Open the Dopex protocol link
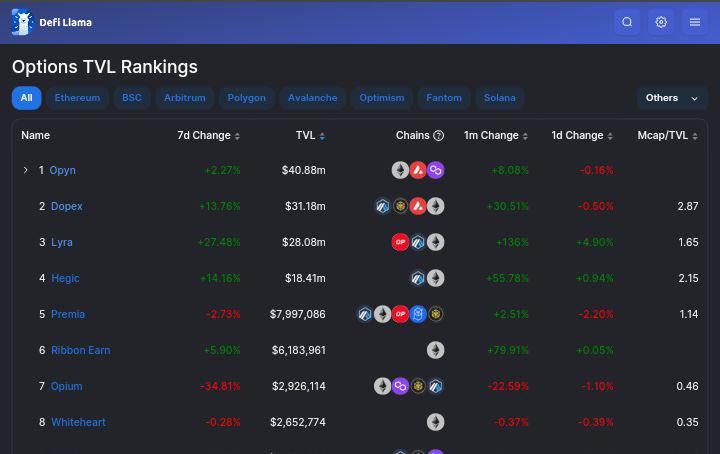This screenshot has width=720, height=454. tap(67, 206)
